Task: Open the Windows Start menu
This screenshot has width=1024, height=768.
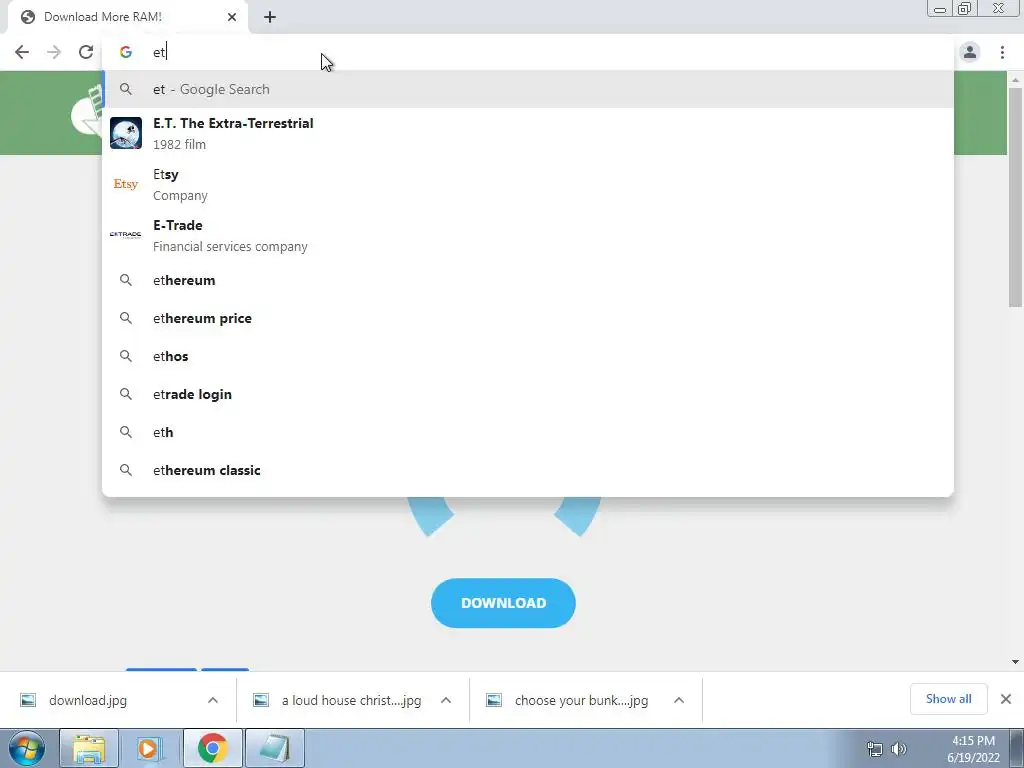Action: pyautogui.click(x=27, y=748)
